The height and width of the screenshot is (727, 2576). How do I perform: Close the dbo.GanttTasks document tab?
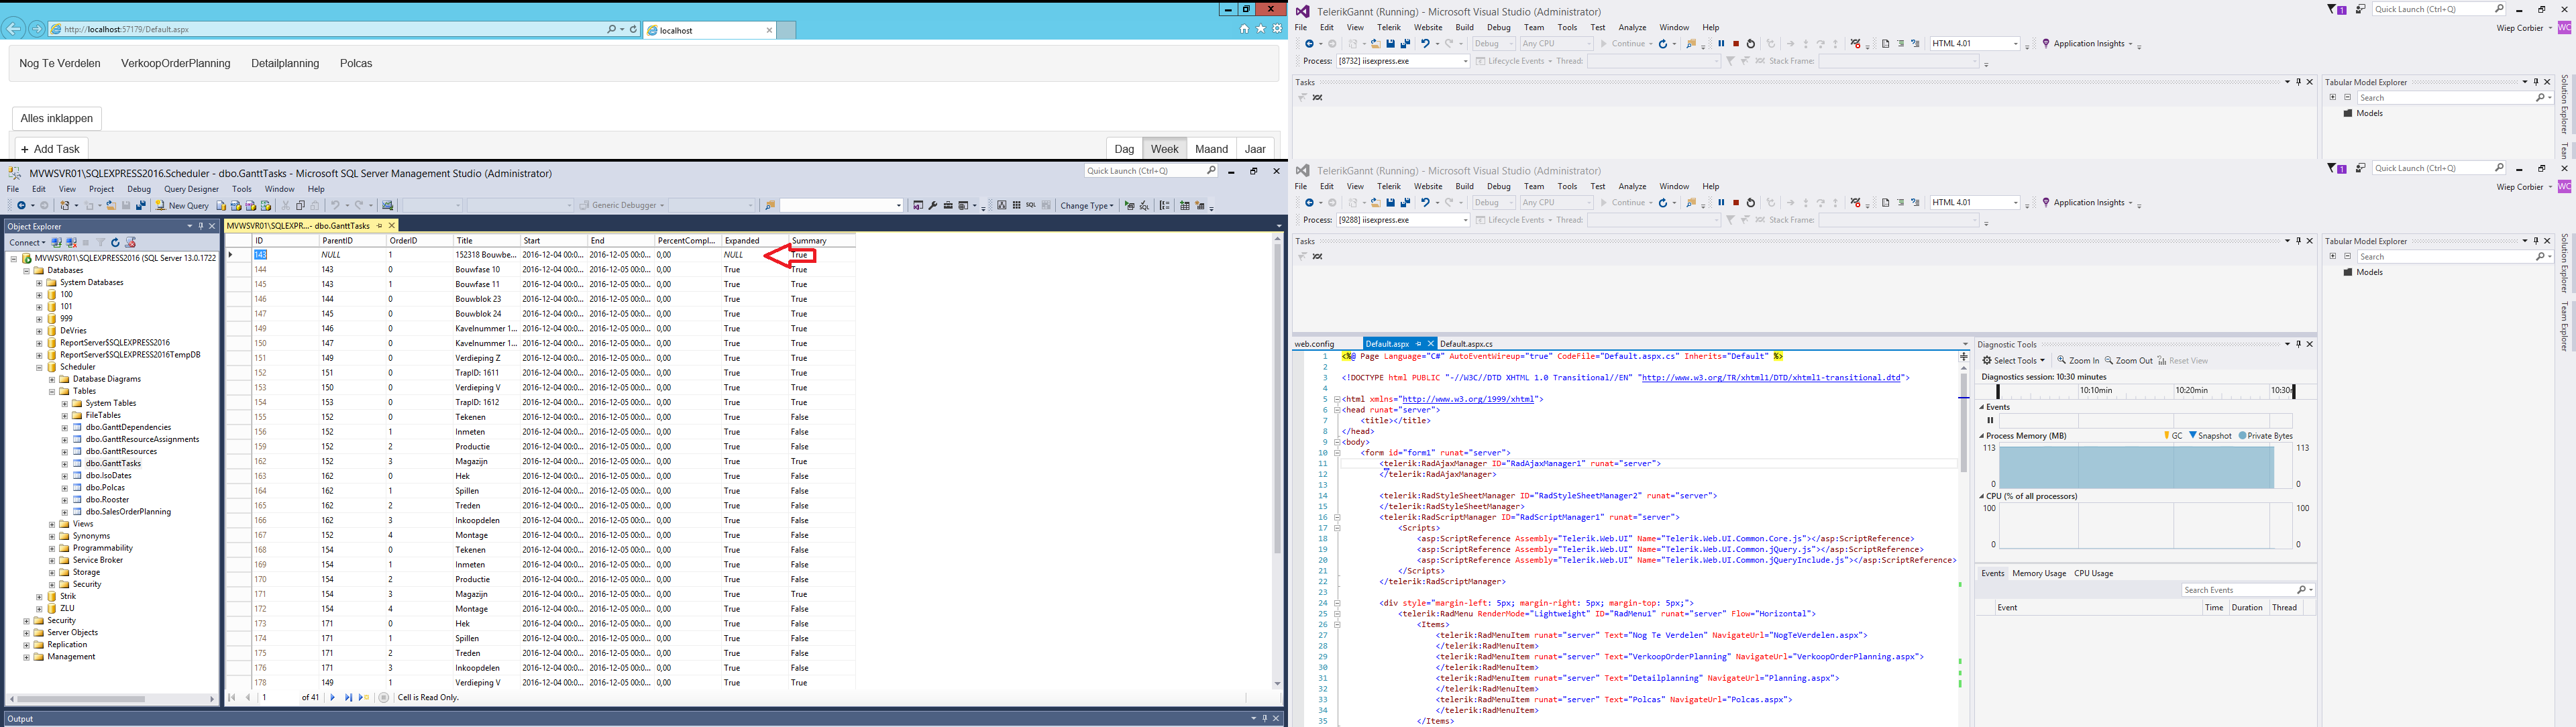coord(392,226)
